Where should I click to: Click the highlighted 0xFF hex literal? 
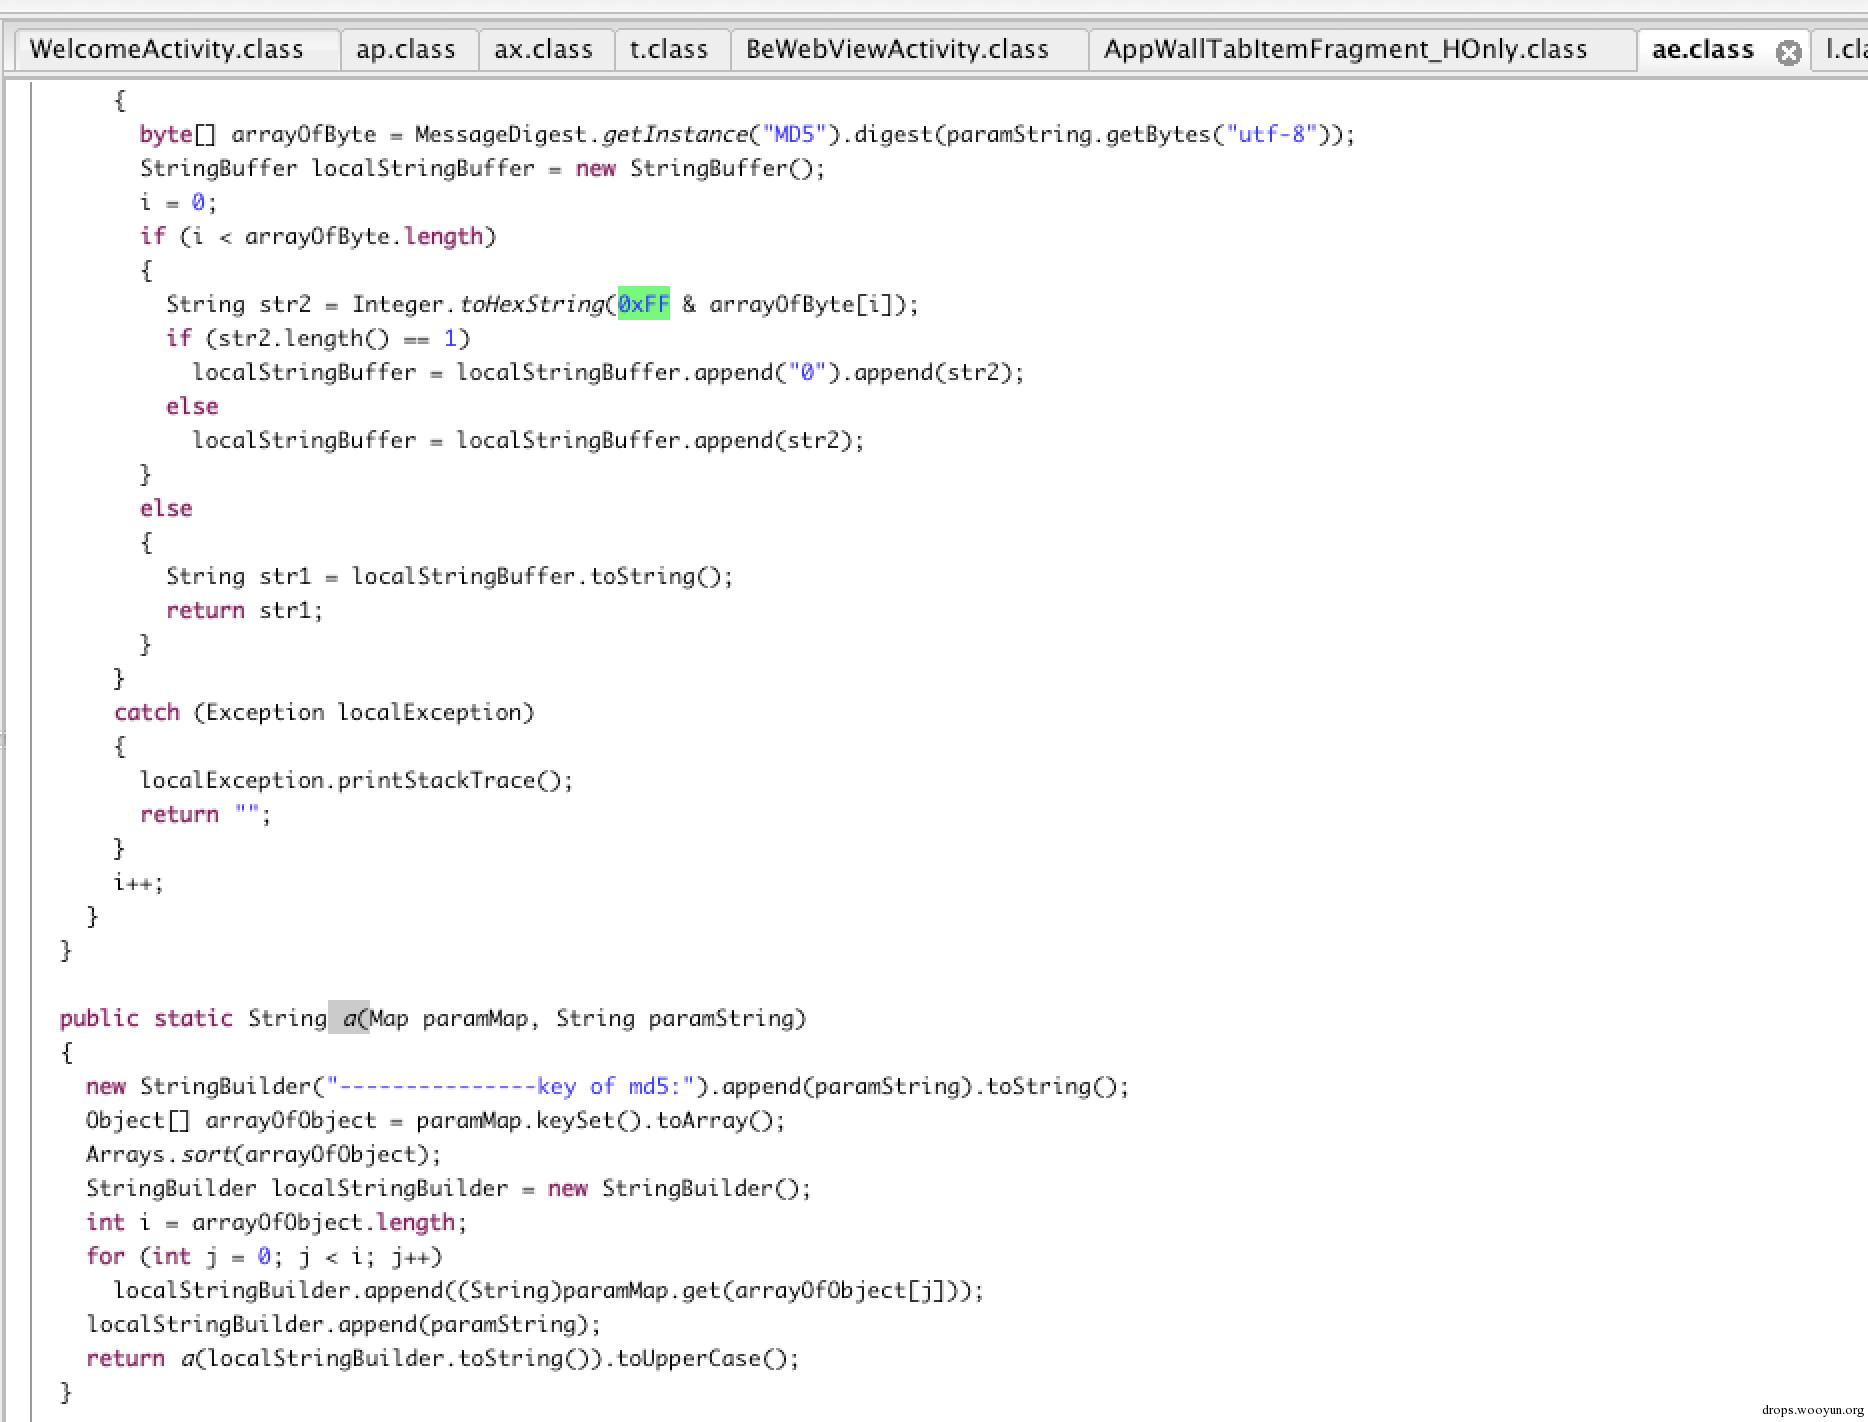point(643,304)
